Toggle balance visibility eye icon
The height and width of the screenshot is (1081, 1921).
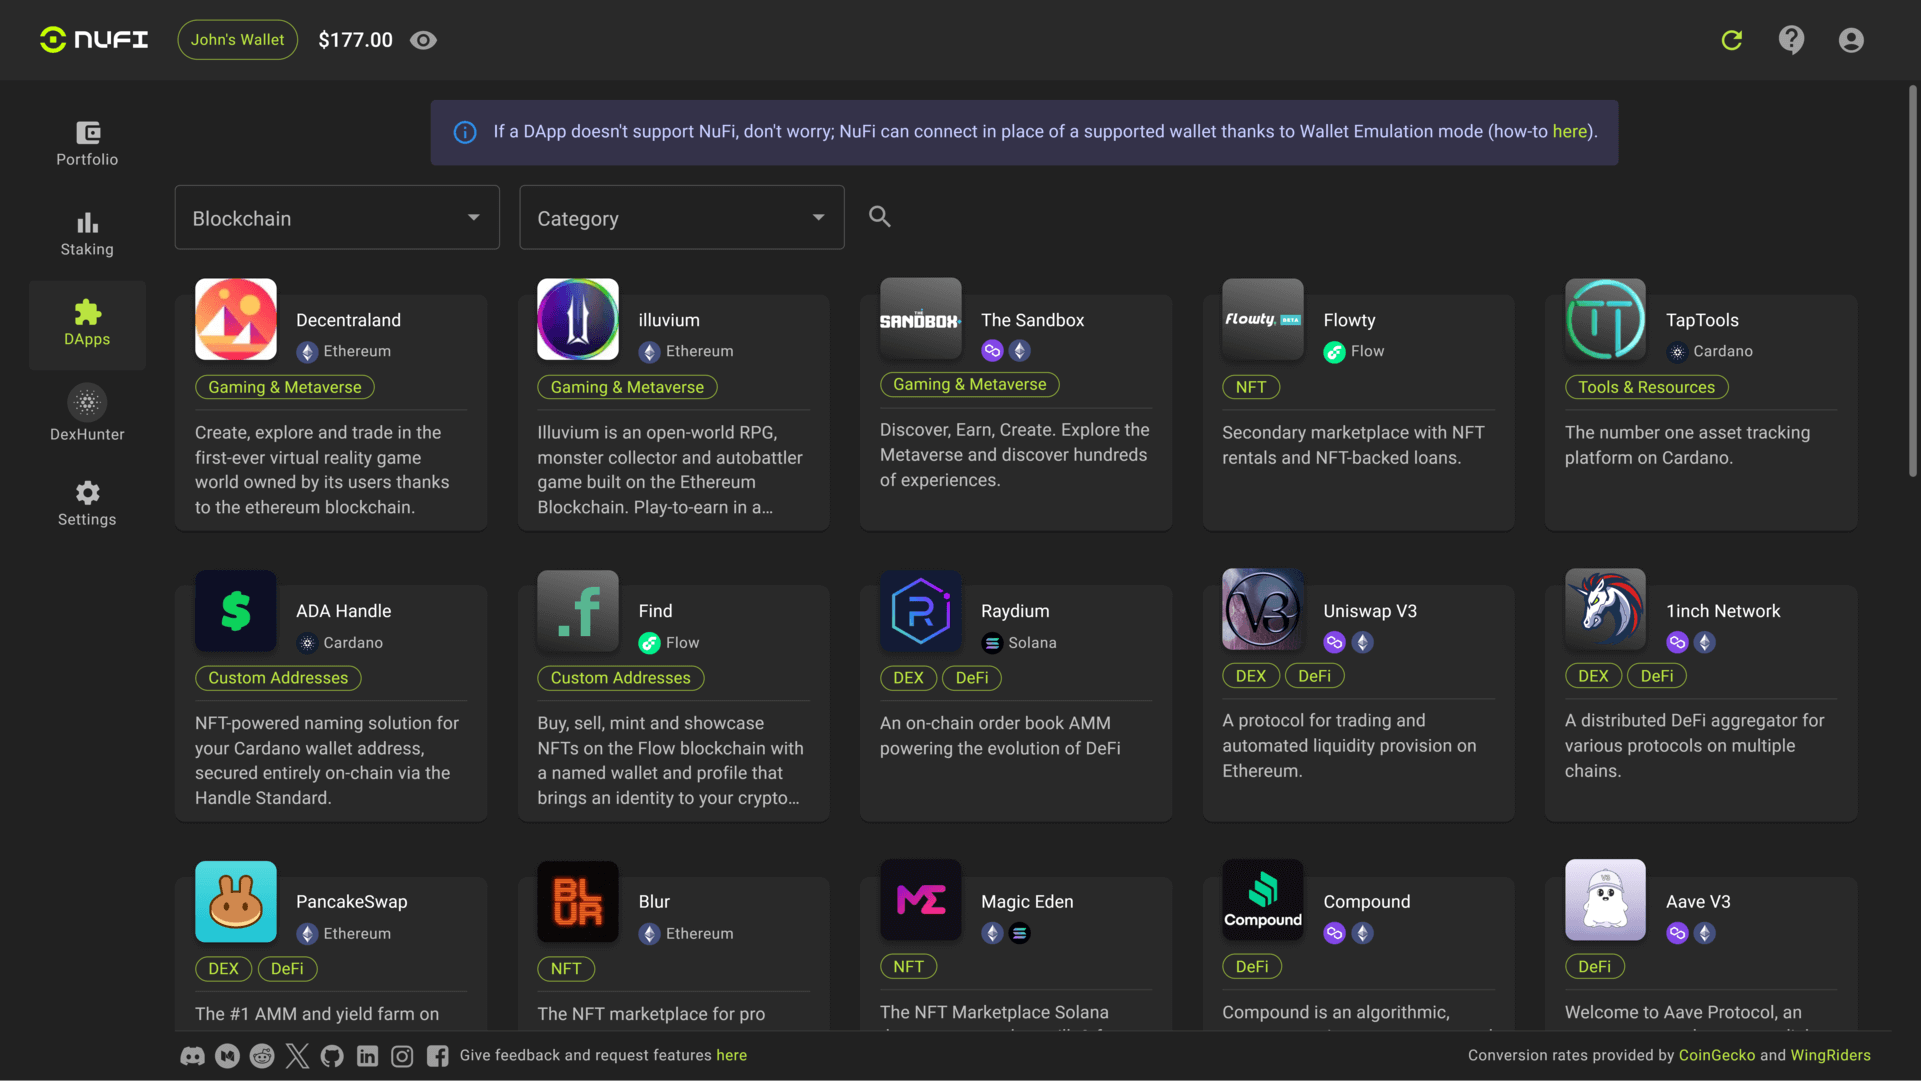point(424,40)
